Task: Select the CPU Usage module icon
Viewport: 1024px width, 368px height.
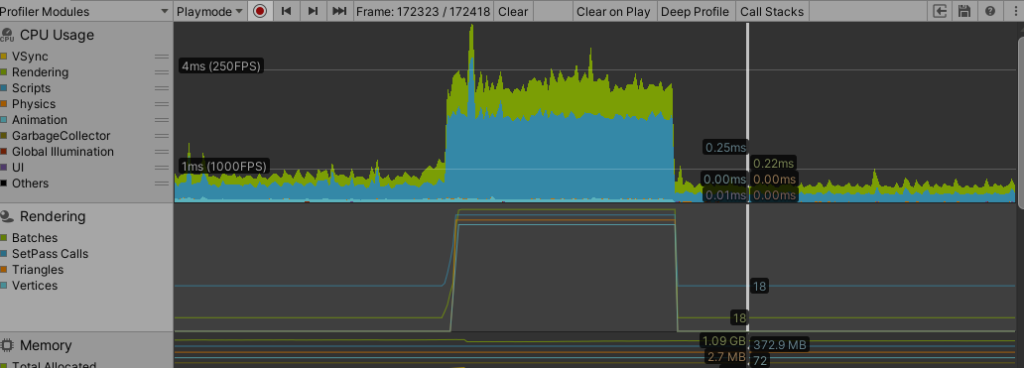Action: pos(8,35)
